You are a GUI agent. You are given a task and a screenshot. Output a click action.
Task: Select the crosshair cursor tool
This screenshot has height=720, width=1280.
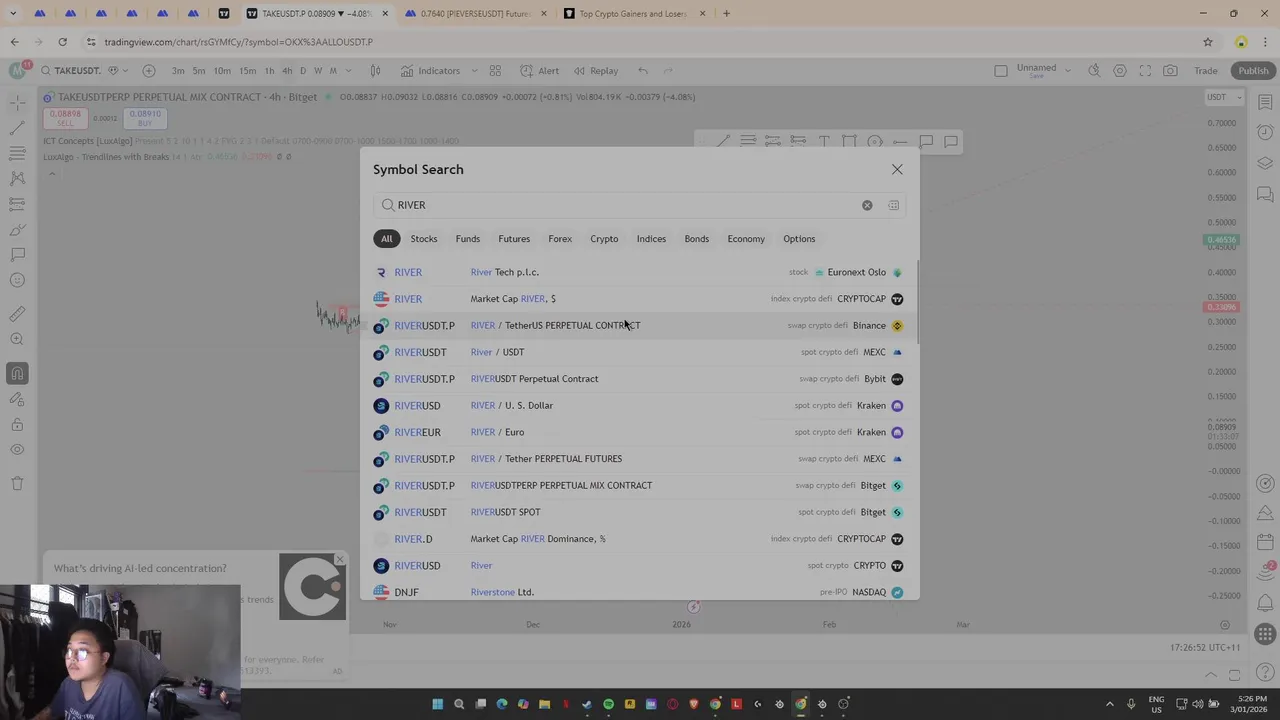17,102
